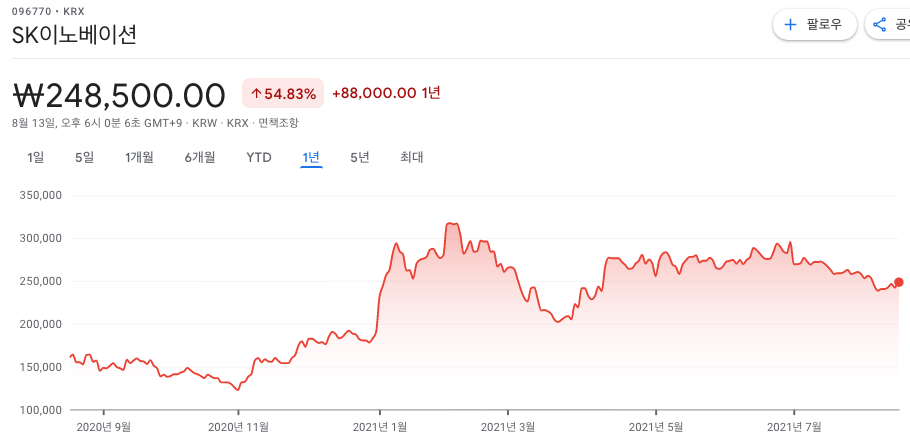Viewport: 910px width, 443px height.
Task: Click the 2020년 11월 axis label
Action: coord(238,427)
